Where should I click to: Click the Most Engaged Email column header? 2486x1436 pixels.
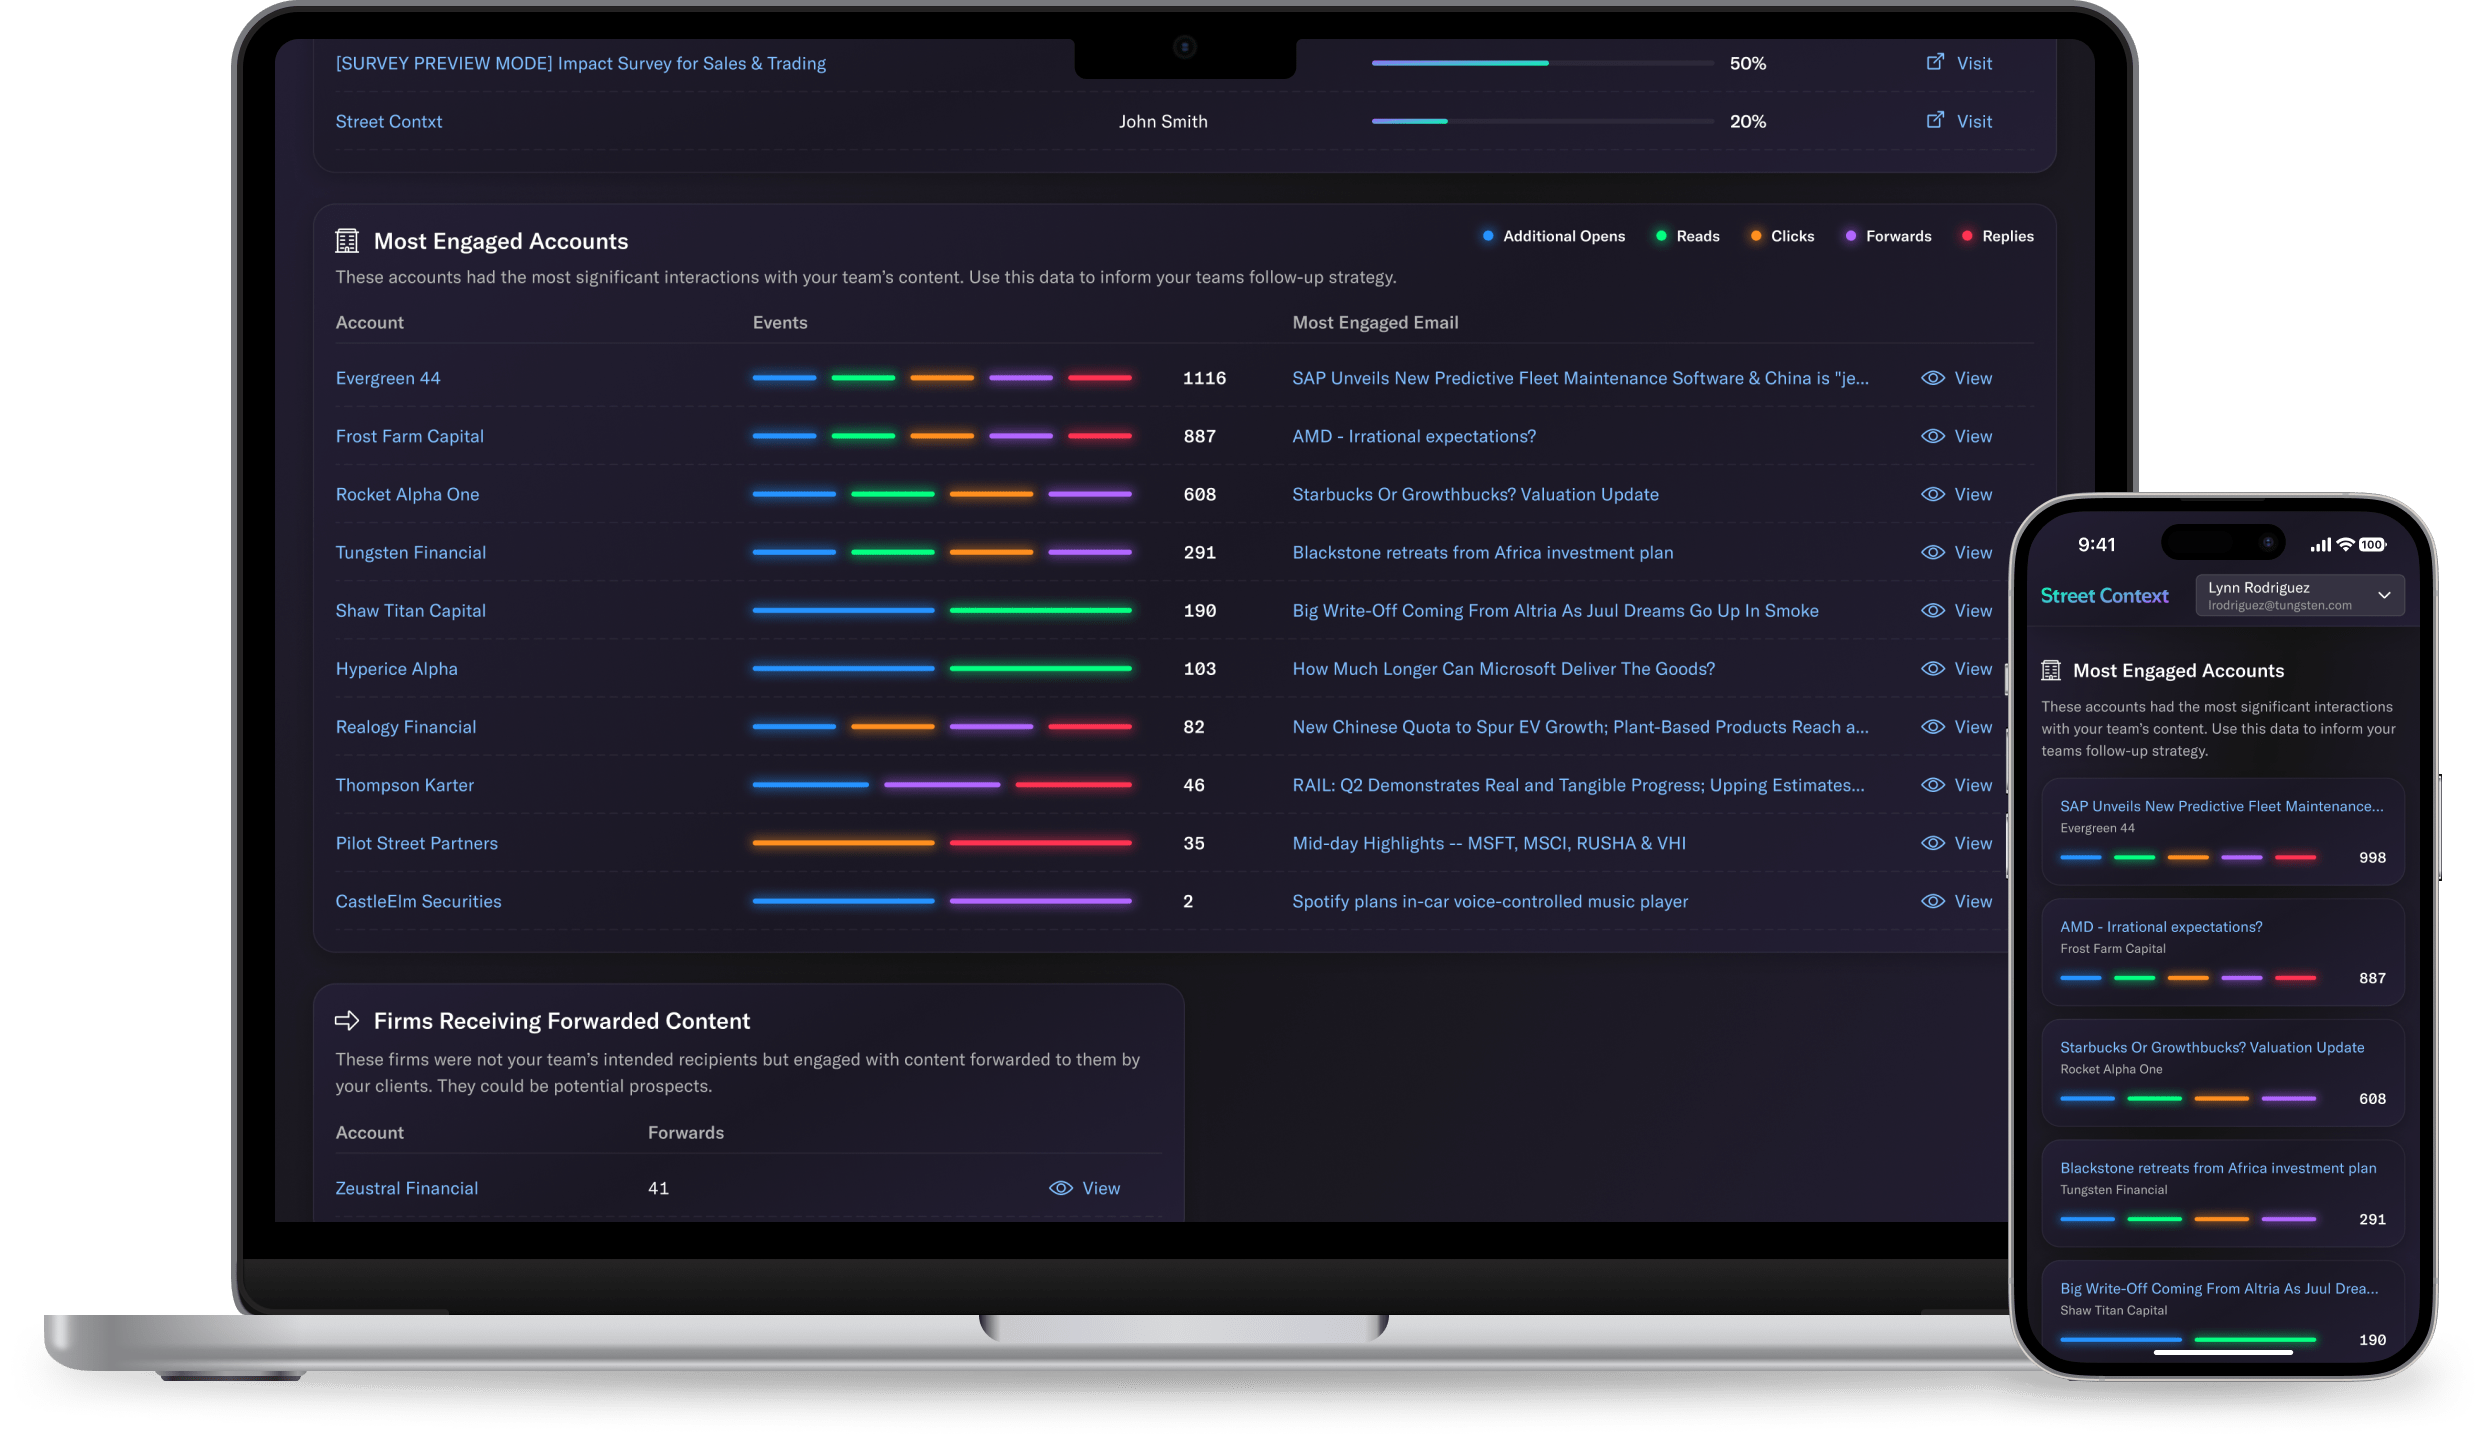1375,322
